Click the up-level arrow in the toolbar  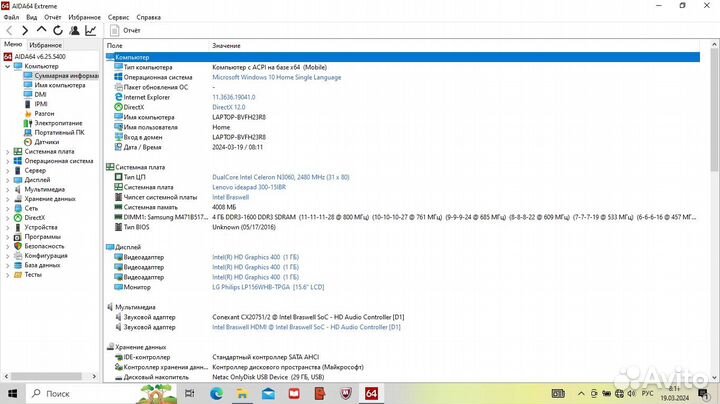41,30
